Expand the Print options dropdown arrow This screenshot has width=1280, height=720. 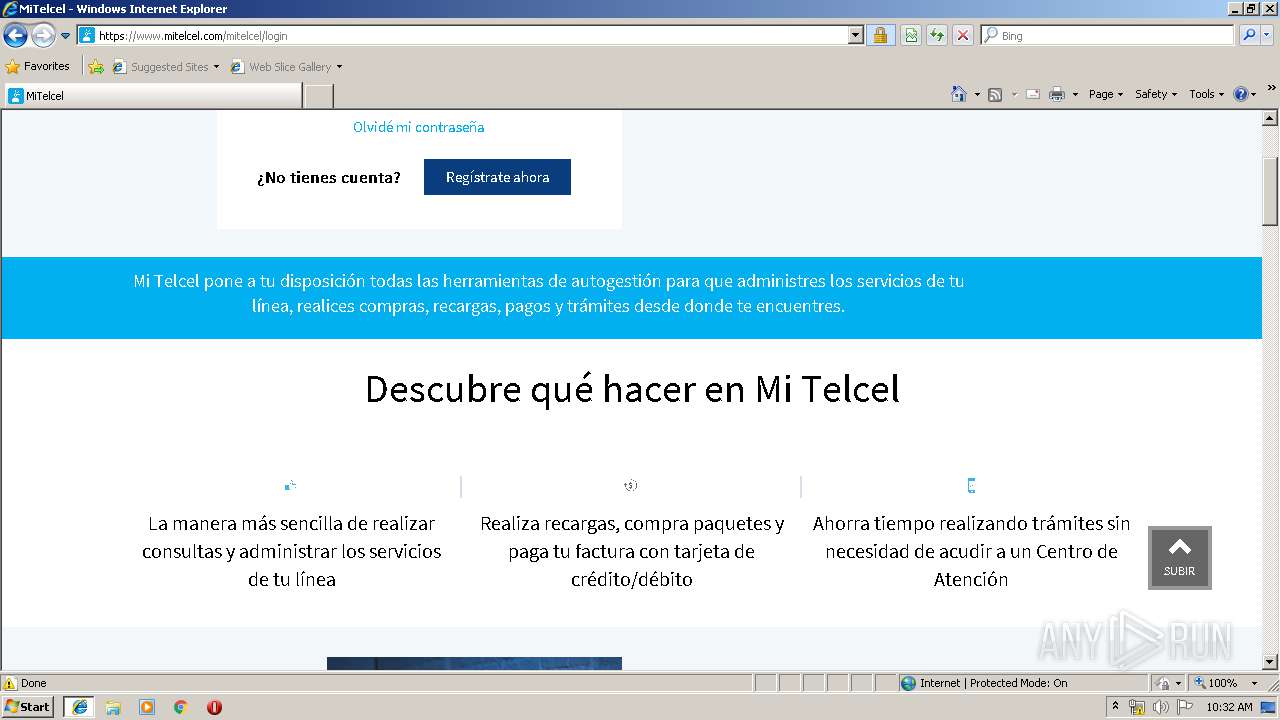click(x=1075, y=94)
